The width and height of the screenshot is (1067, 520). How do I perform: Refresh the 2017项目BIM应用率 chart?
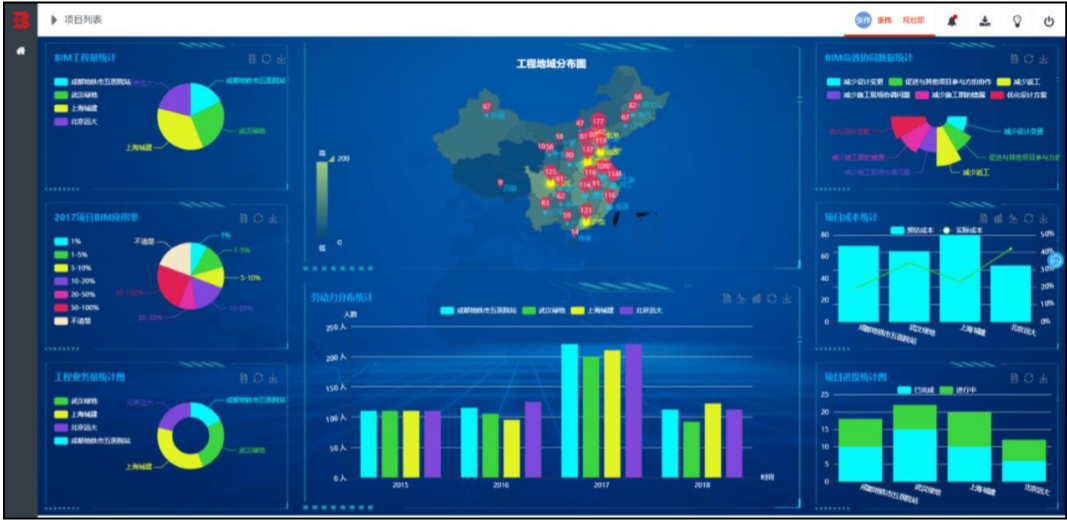click(x=259, y=218)
